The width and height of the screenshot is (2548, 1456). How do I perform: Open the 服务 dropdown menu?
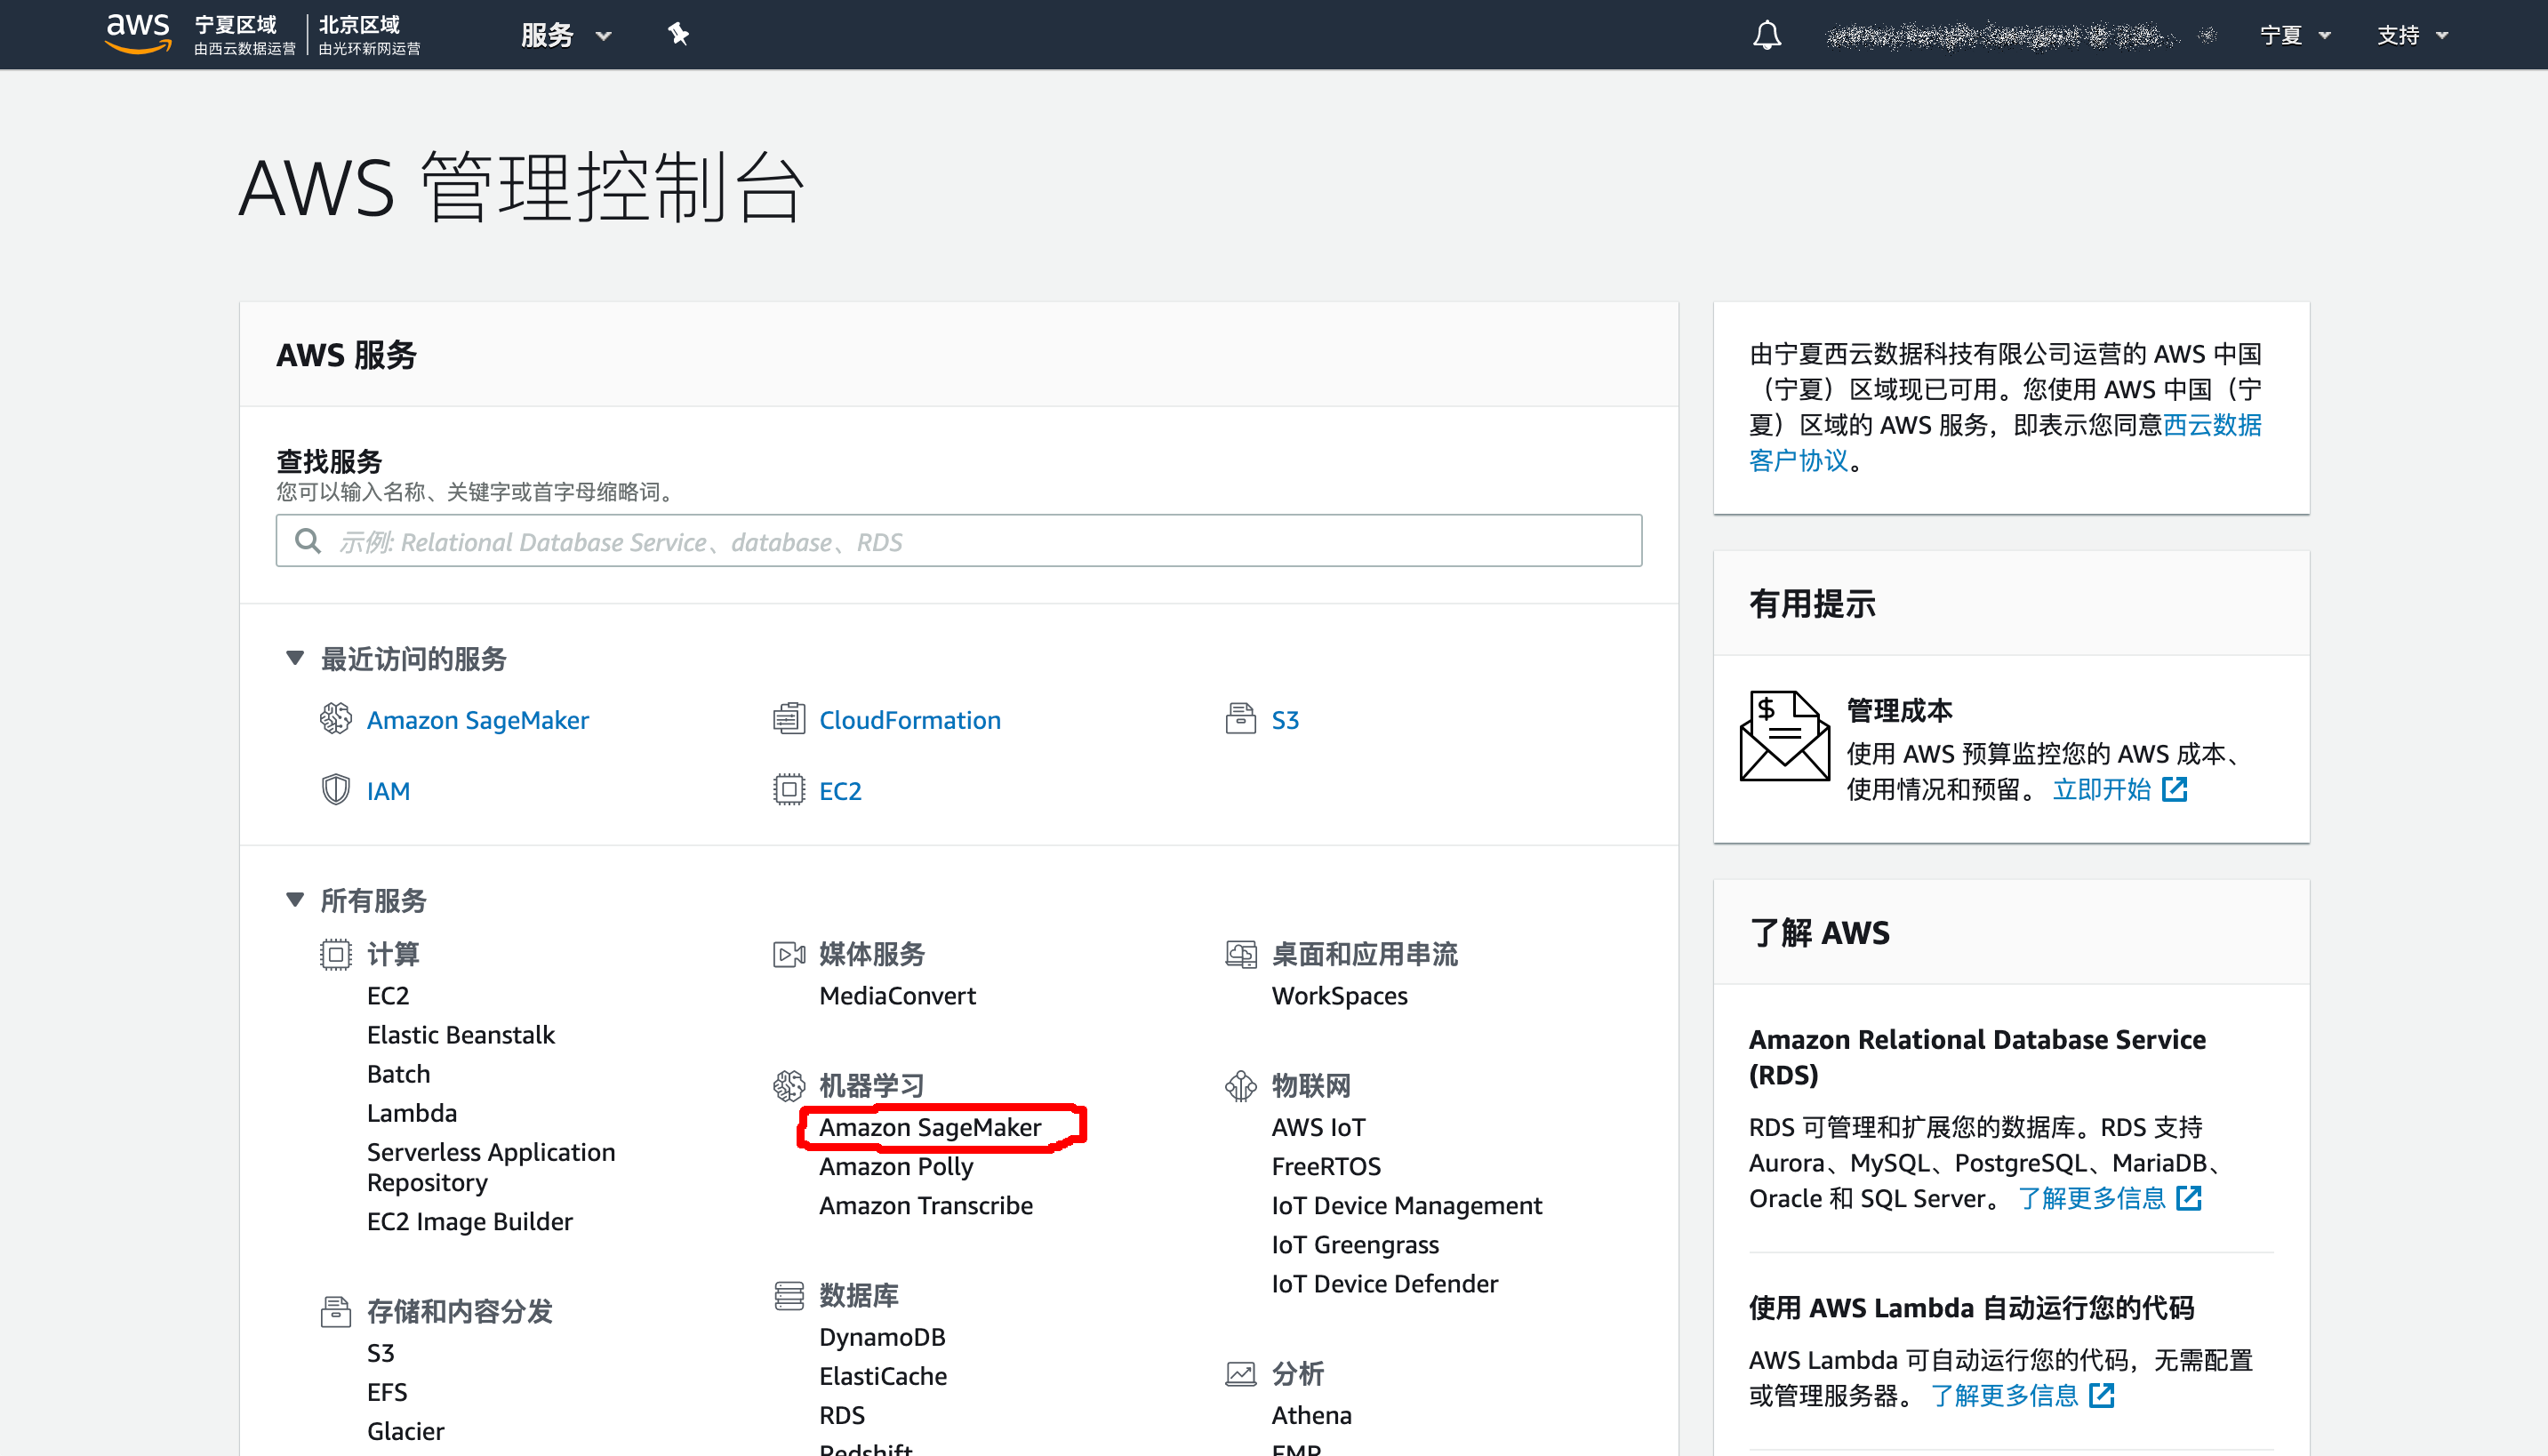click(566, 35)
